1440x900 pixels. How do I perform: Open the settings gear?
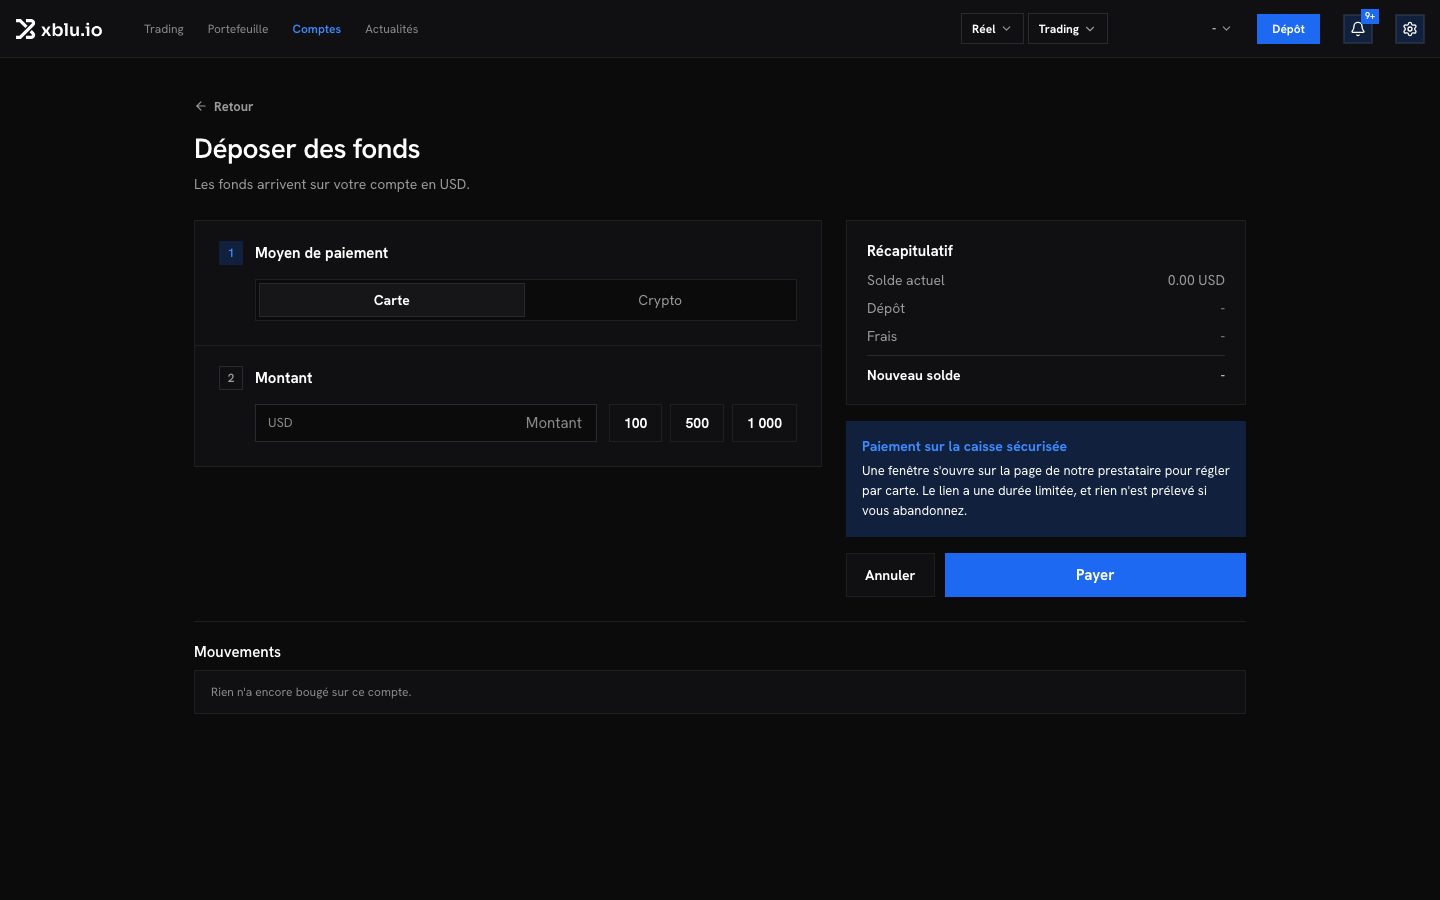[1410, 29]
